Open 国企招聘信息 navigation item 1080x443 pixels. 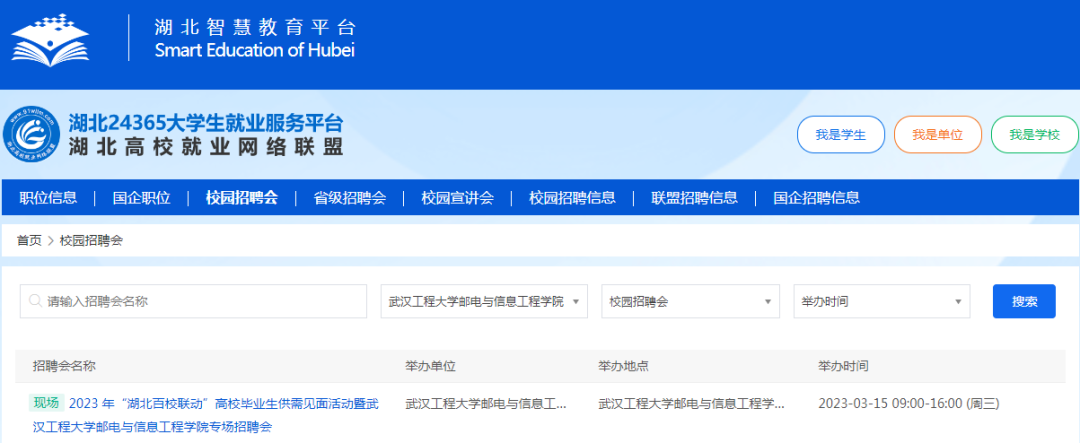(x=816, y=198)
